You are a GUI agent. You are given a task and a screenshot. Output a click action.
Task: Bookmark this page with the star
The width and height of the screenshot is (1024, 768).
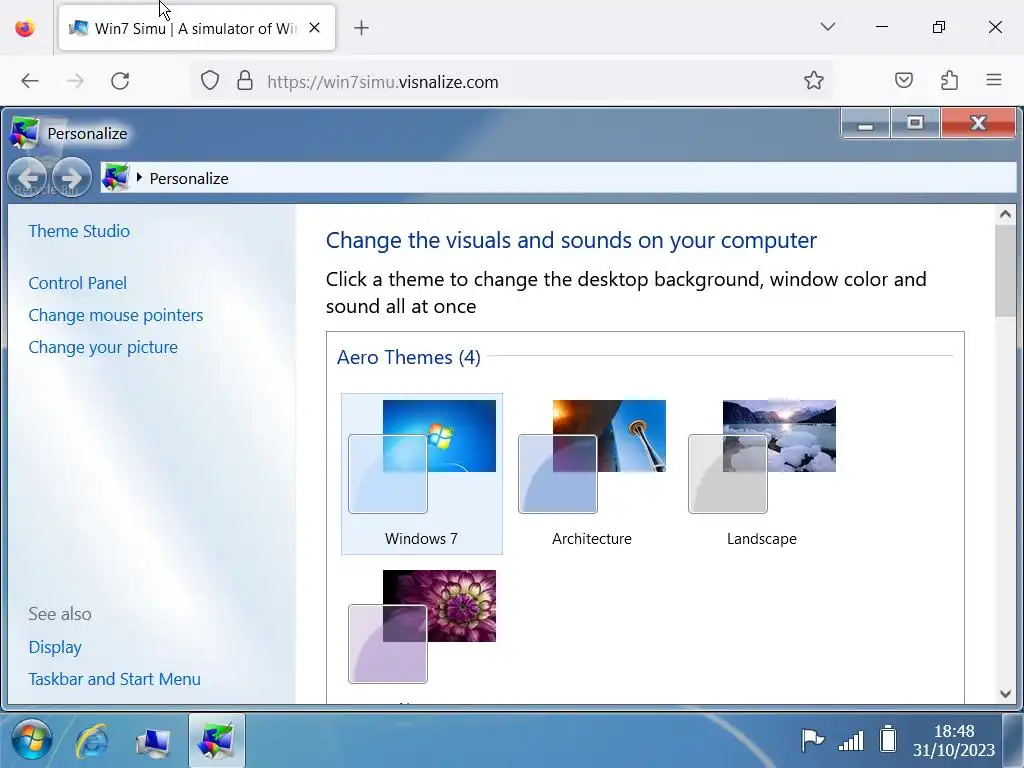[x=814, y=80]
